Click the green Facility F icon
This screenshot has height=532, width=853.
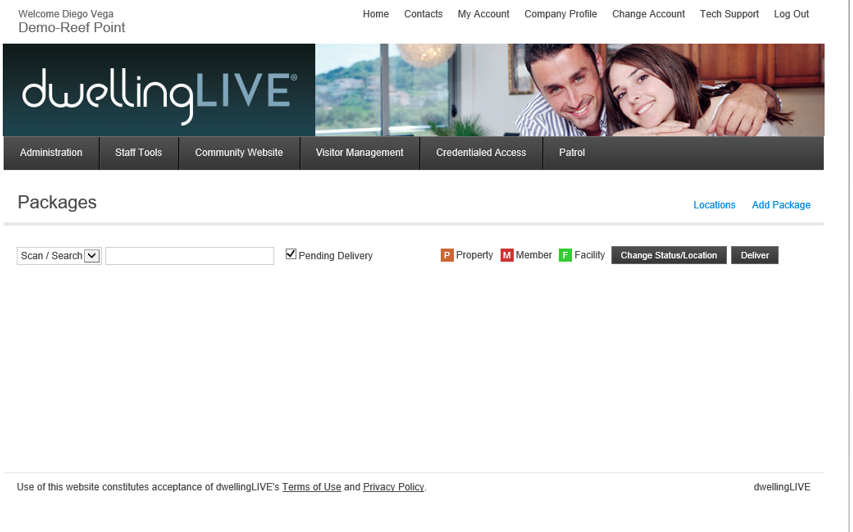(x=565, y=256)
